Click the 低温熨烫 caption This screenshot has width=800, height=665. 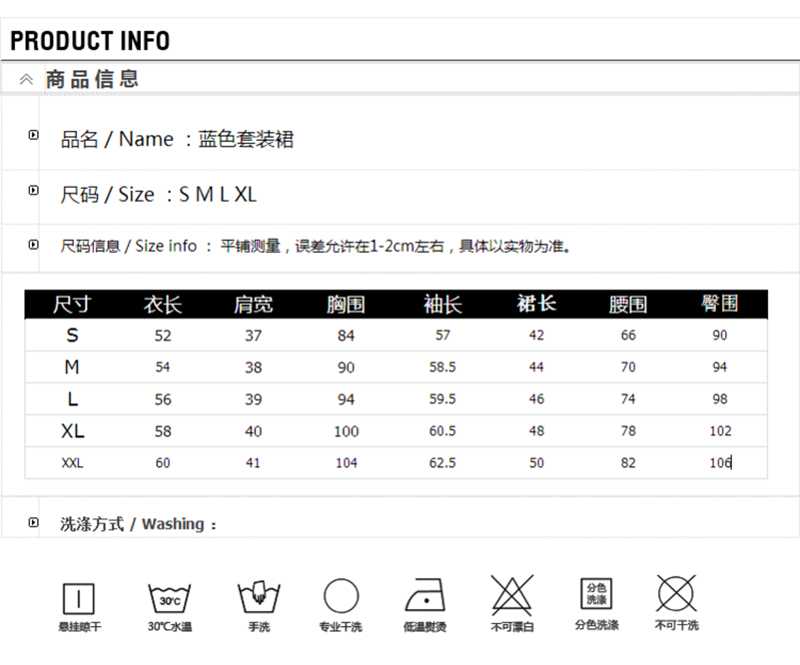click(x=425, y=626)
